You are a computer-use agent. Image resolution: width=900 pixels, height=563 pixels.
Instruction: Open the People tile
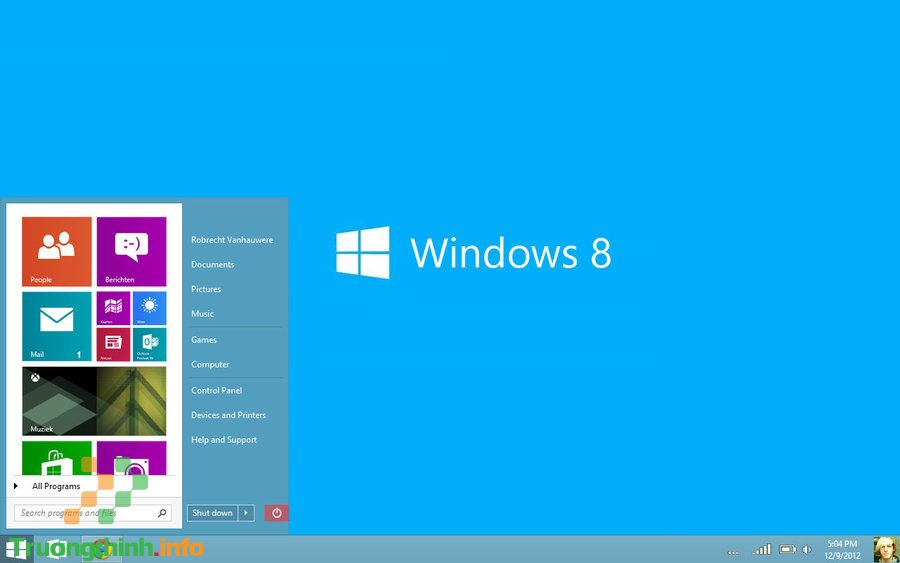[56, 251]
